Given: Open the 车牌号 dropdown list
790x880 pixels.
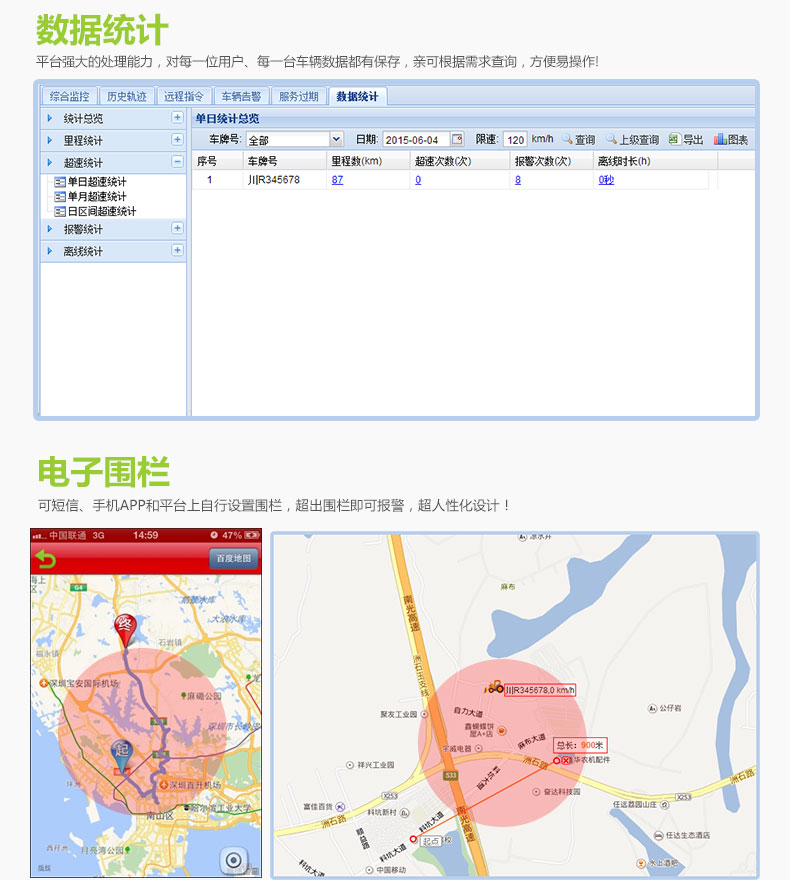Looking at the screenshot, I should (x=336, y=140).
